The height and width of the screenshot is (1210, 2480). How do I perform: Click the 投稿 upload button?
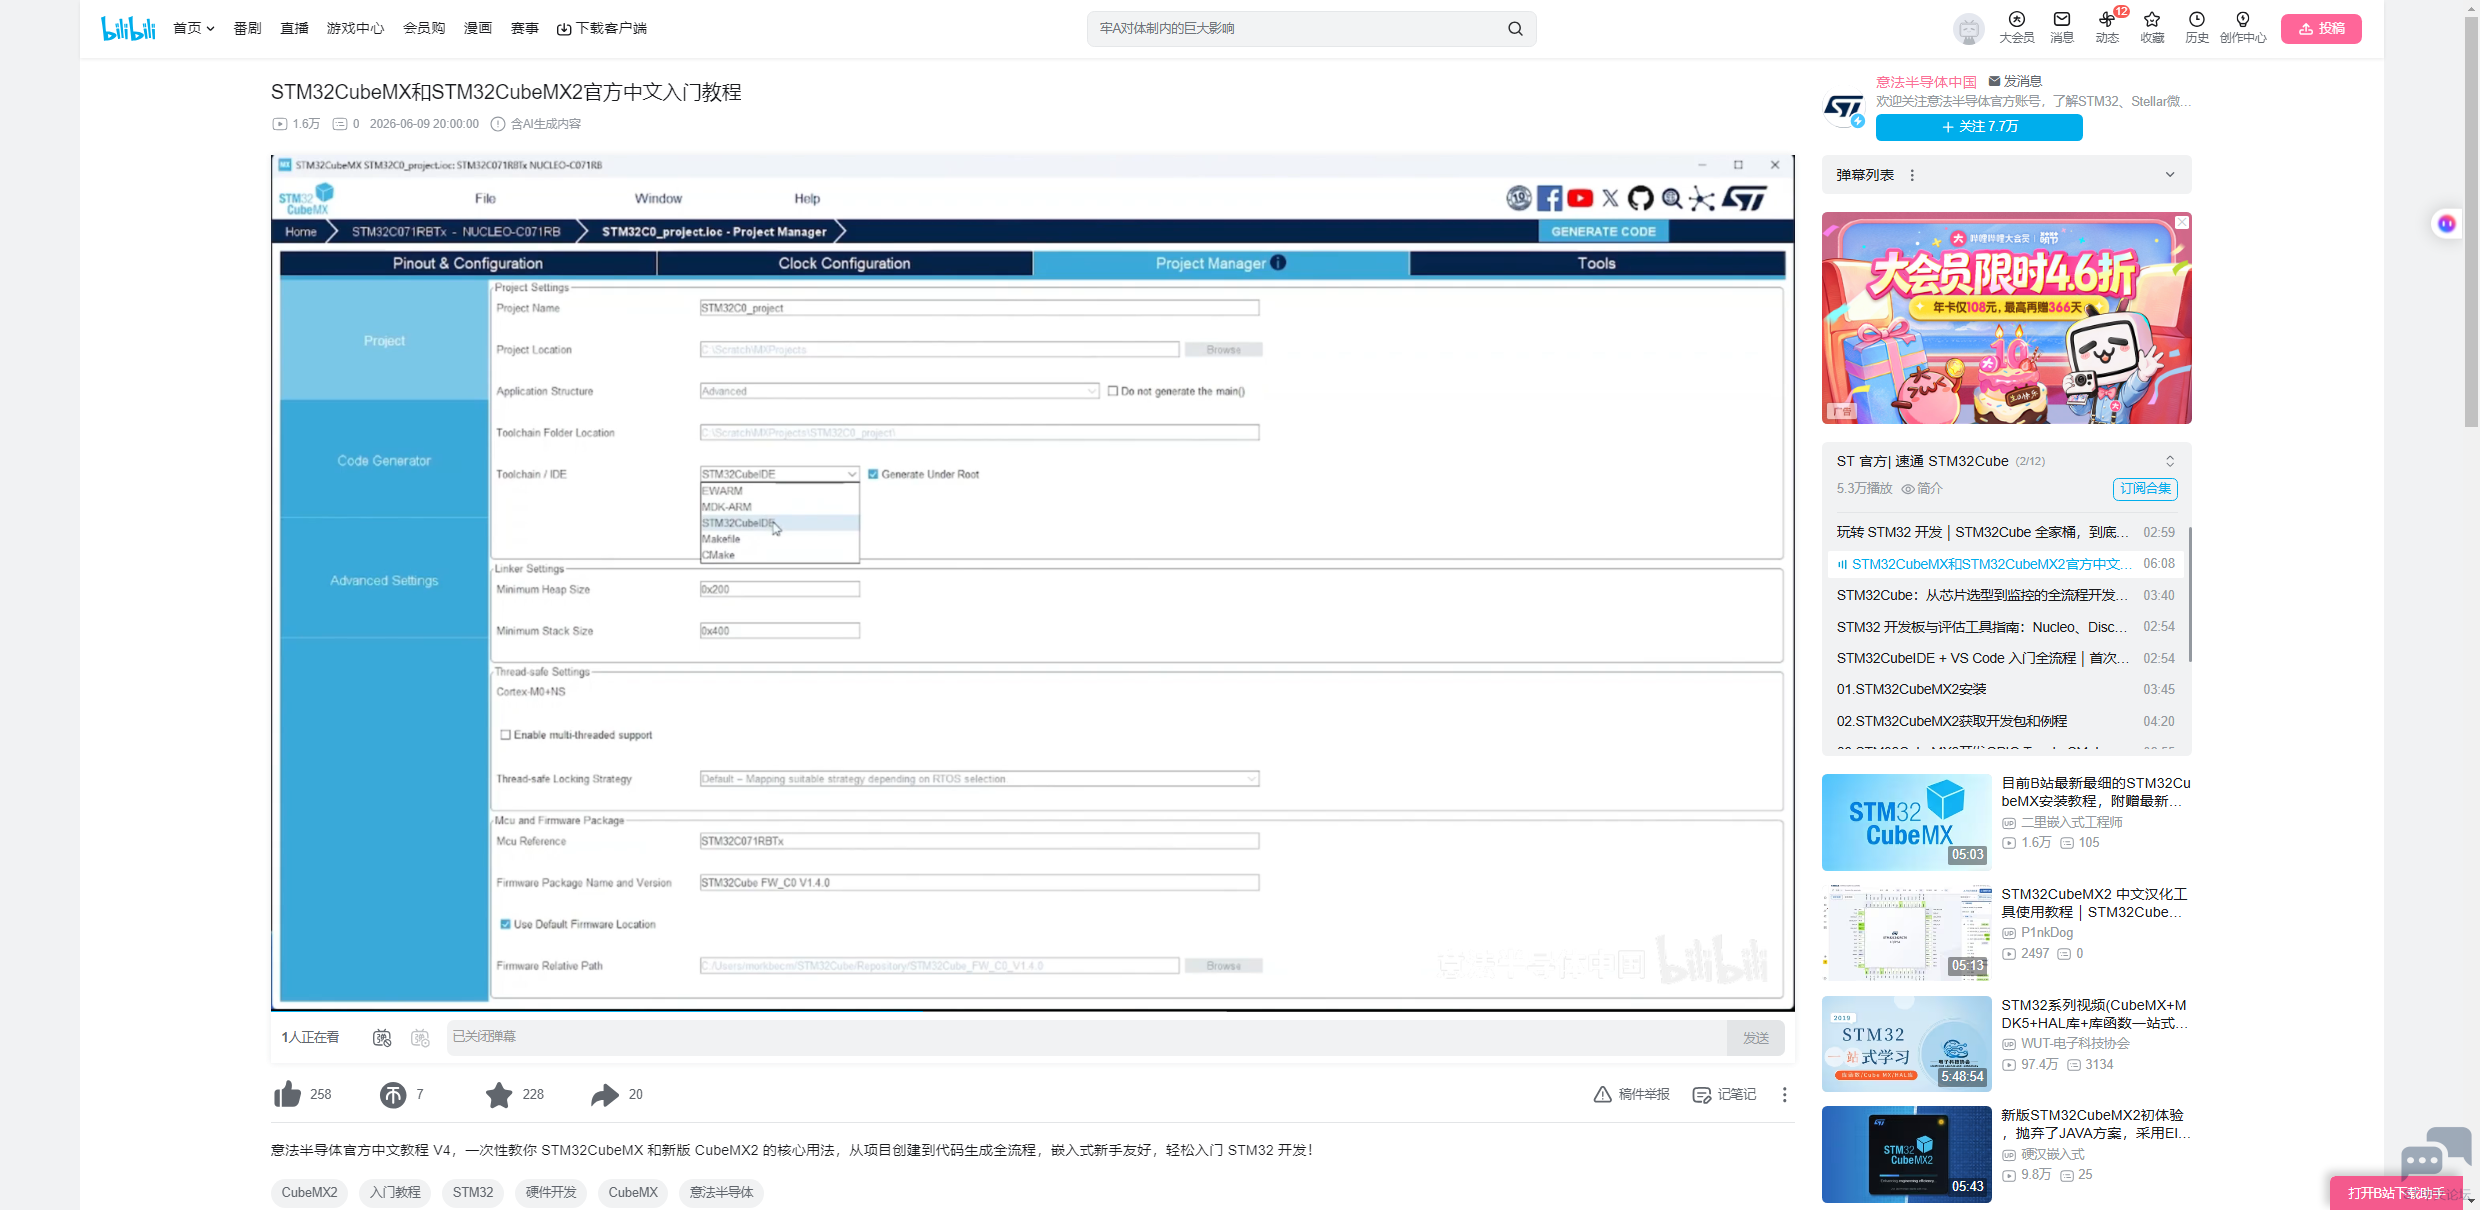click(x=2321, y=28)
